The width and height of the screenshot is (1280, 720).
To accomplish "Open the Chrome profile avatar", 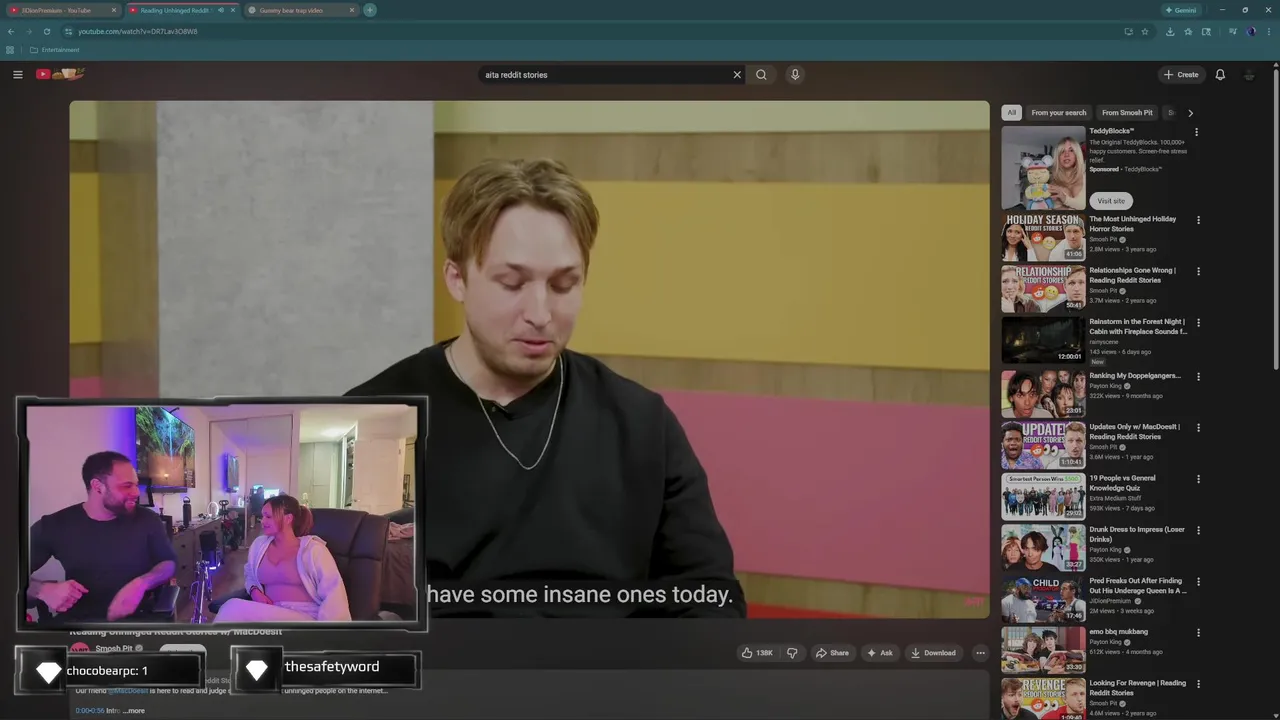I will [x=1251, y=31].
